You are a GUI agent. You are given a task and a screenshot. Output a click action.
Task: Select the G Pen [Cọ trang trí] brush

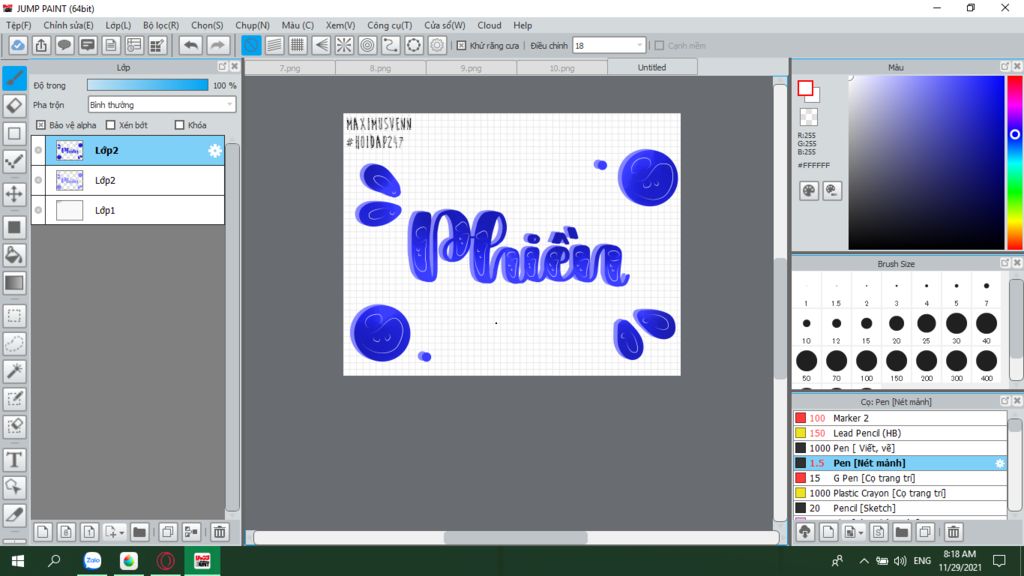(x=901, y=478)
